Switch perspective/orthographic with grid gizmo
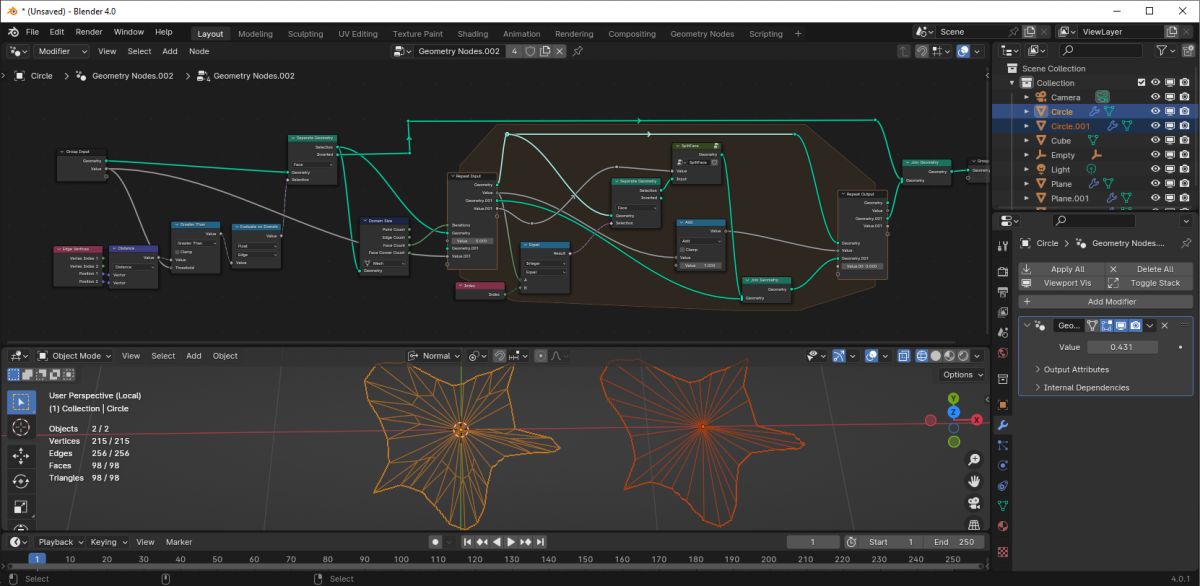Image resolution: width=1200 pixels, height=586 pixels. coord(974,524)
